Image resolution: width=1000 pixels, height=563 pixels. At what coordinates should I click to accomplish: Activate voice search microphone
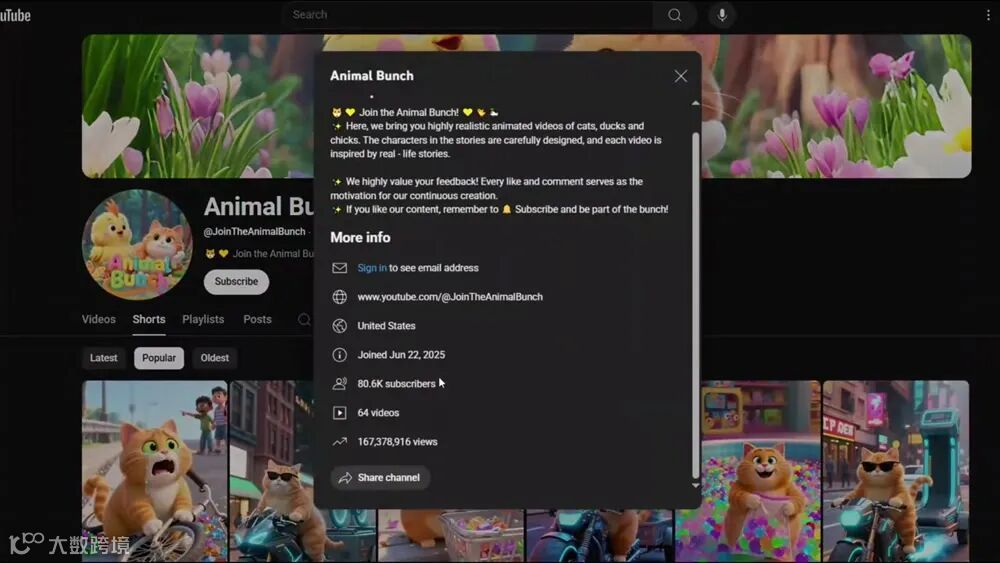click(722, 15)
